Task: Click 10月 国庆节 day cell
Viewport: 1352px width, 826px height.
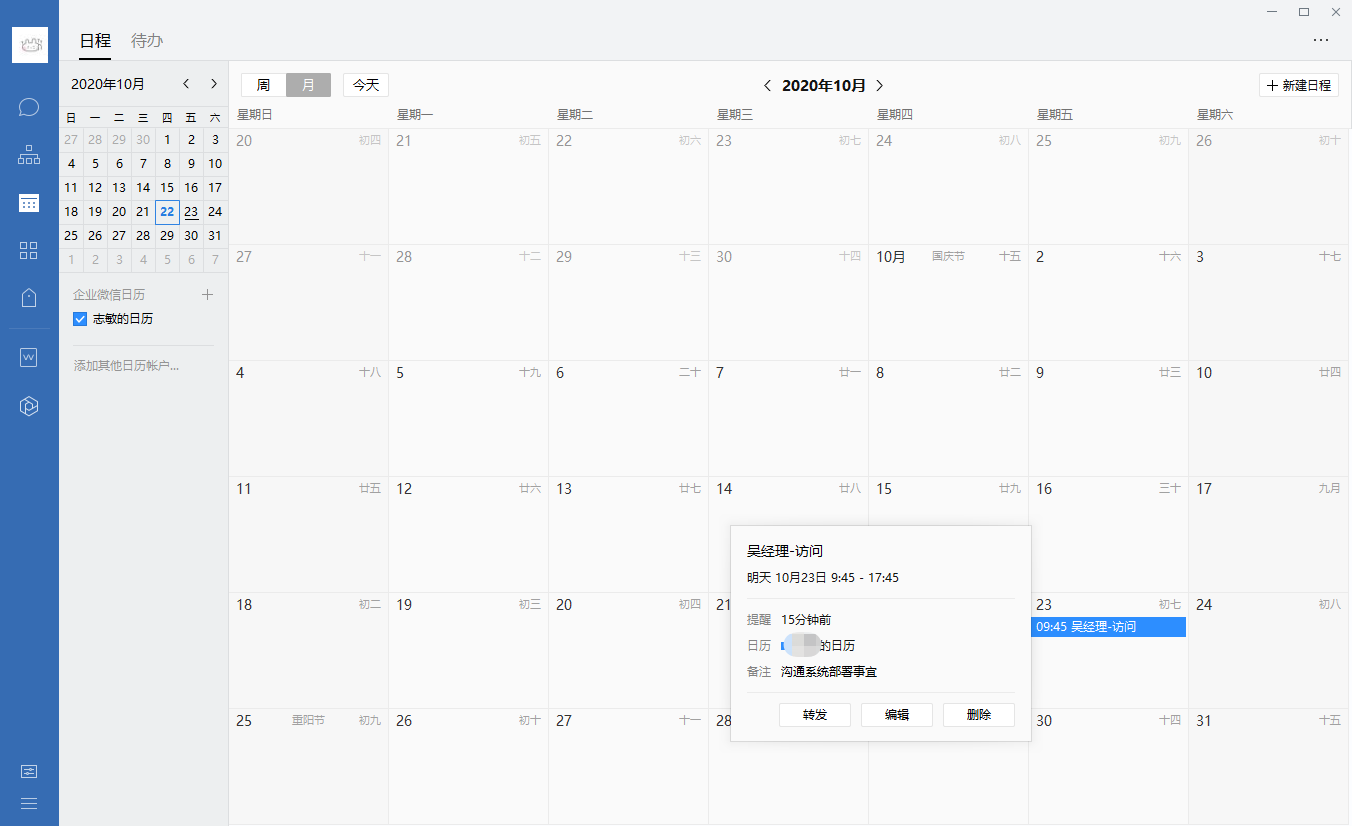Action: point(948,302)
